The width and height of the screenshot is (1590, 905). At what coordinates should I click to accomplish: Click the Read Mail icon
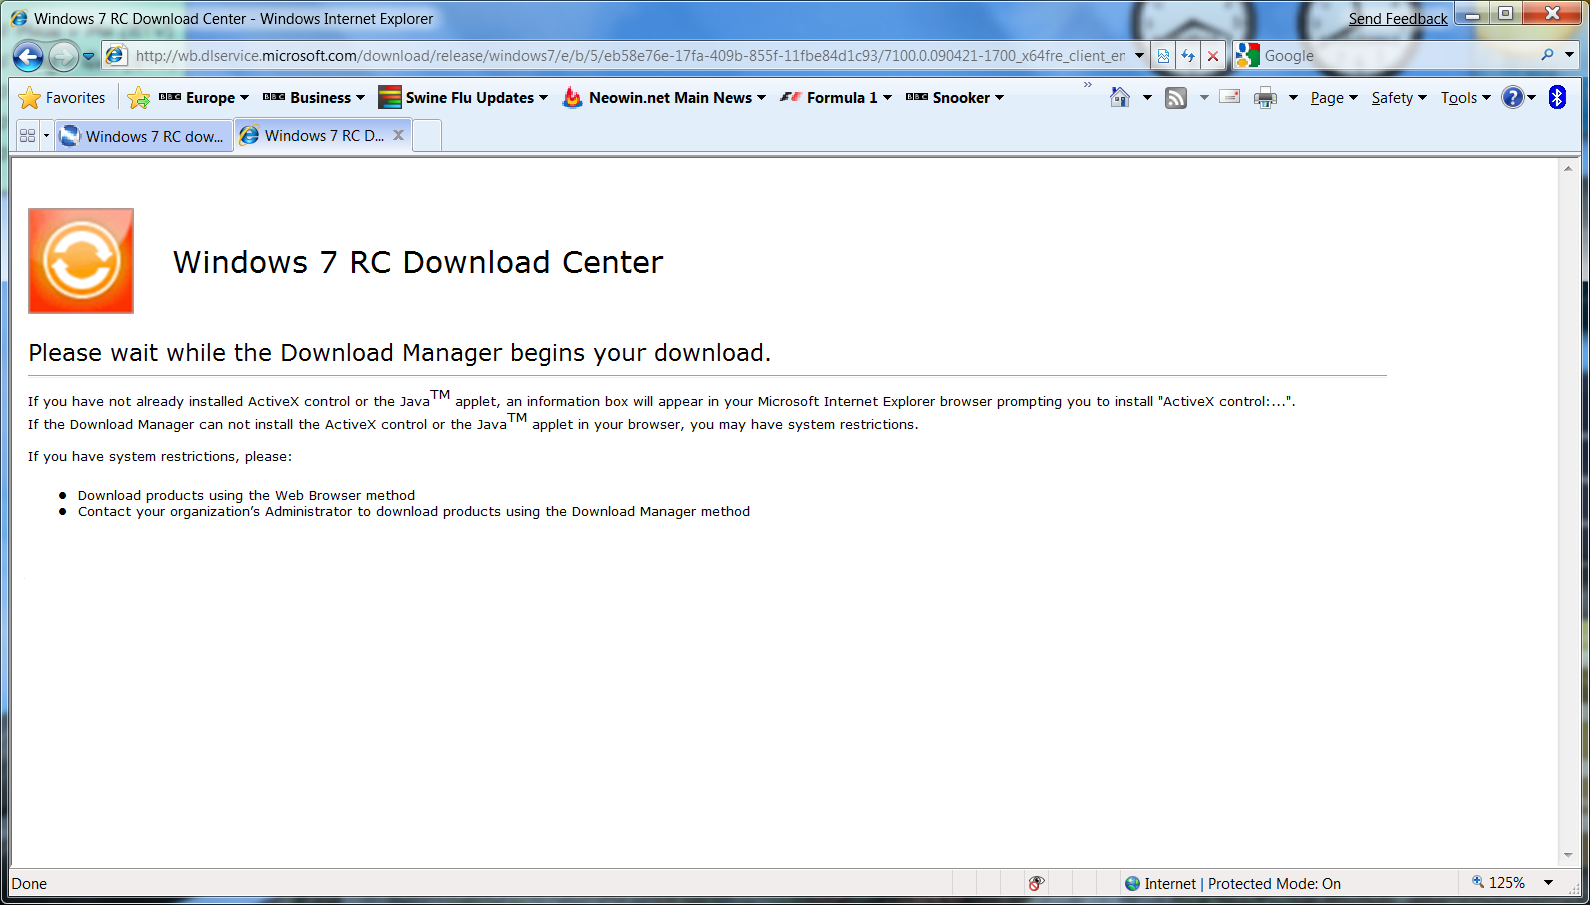[1230, 97]
